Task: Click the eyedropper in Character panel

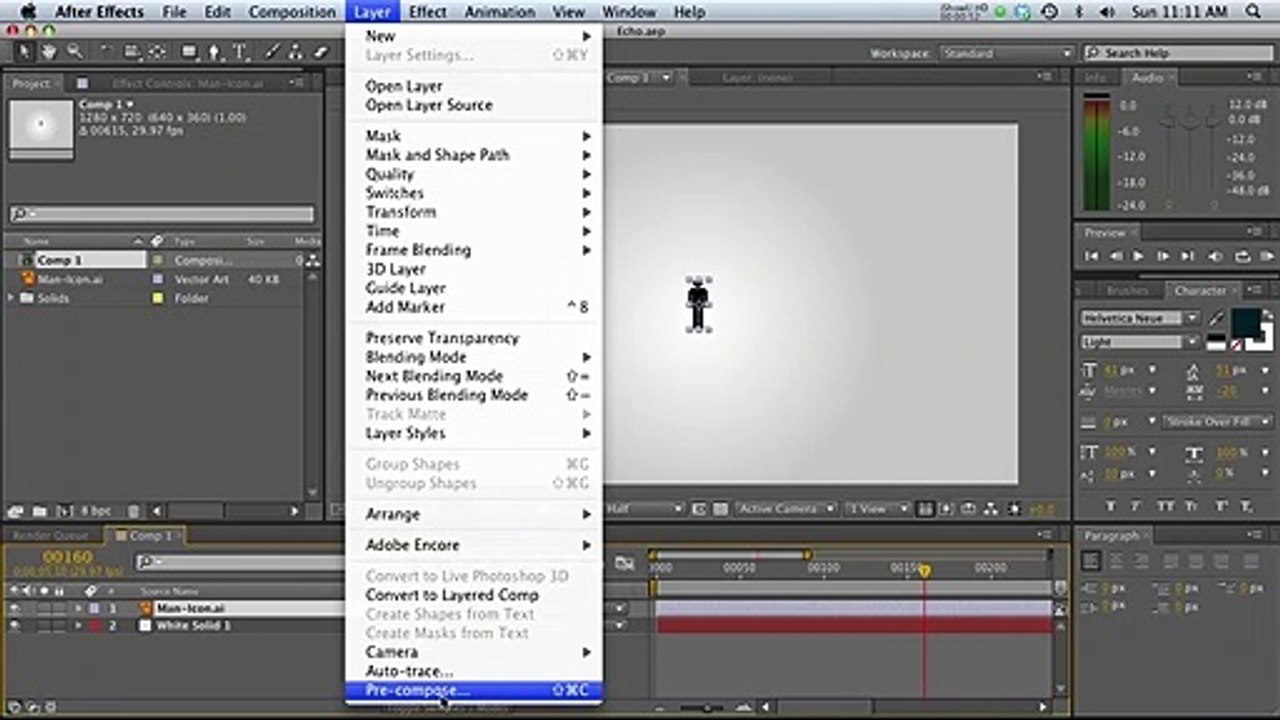Action: coord(1217,319)
